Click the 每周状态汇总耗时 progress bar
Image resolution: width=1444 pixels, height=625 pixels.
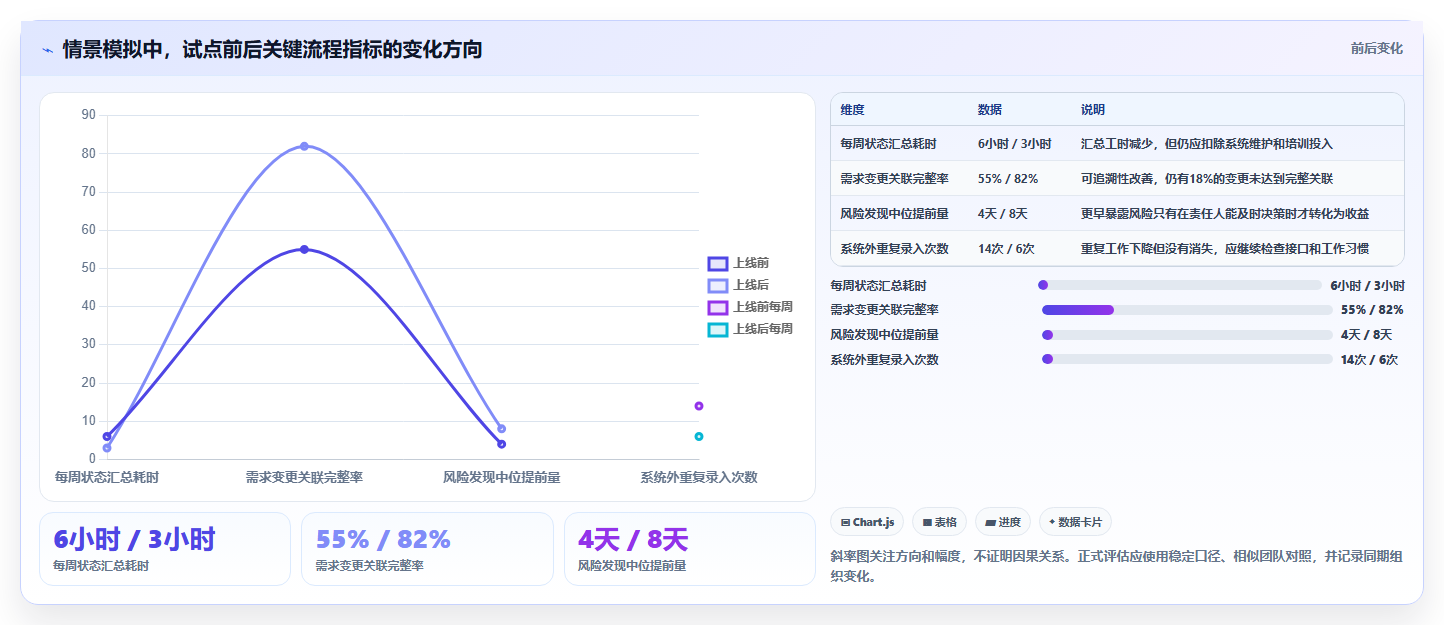tap(1179, 285)
